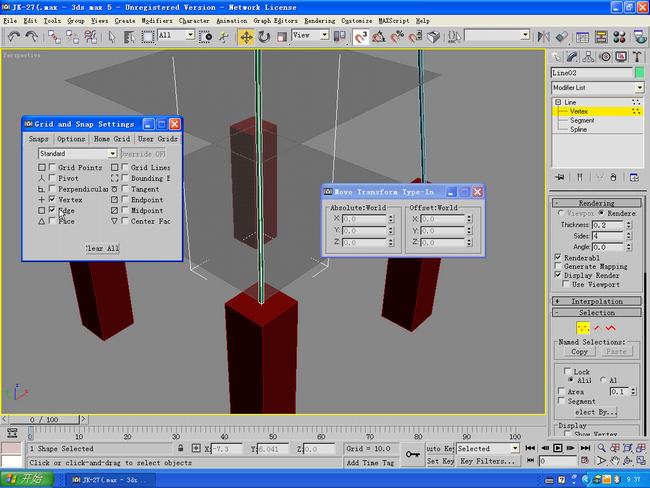Screen dimensions: 650x488
Task: Click the Set Key large key icon
Action: point(412,454)
